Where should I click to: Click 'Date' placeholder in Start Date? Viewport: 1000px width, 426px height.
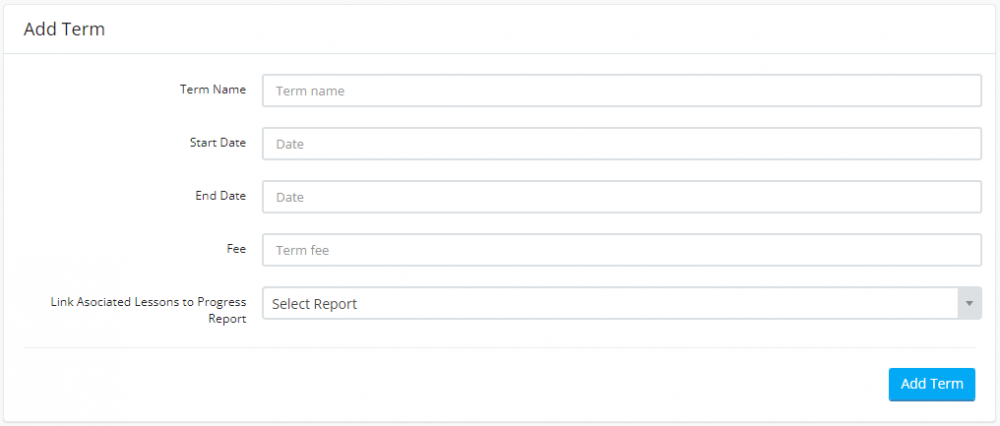(290, 144)
